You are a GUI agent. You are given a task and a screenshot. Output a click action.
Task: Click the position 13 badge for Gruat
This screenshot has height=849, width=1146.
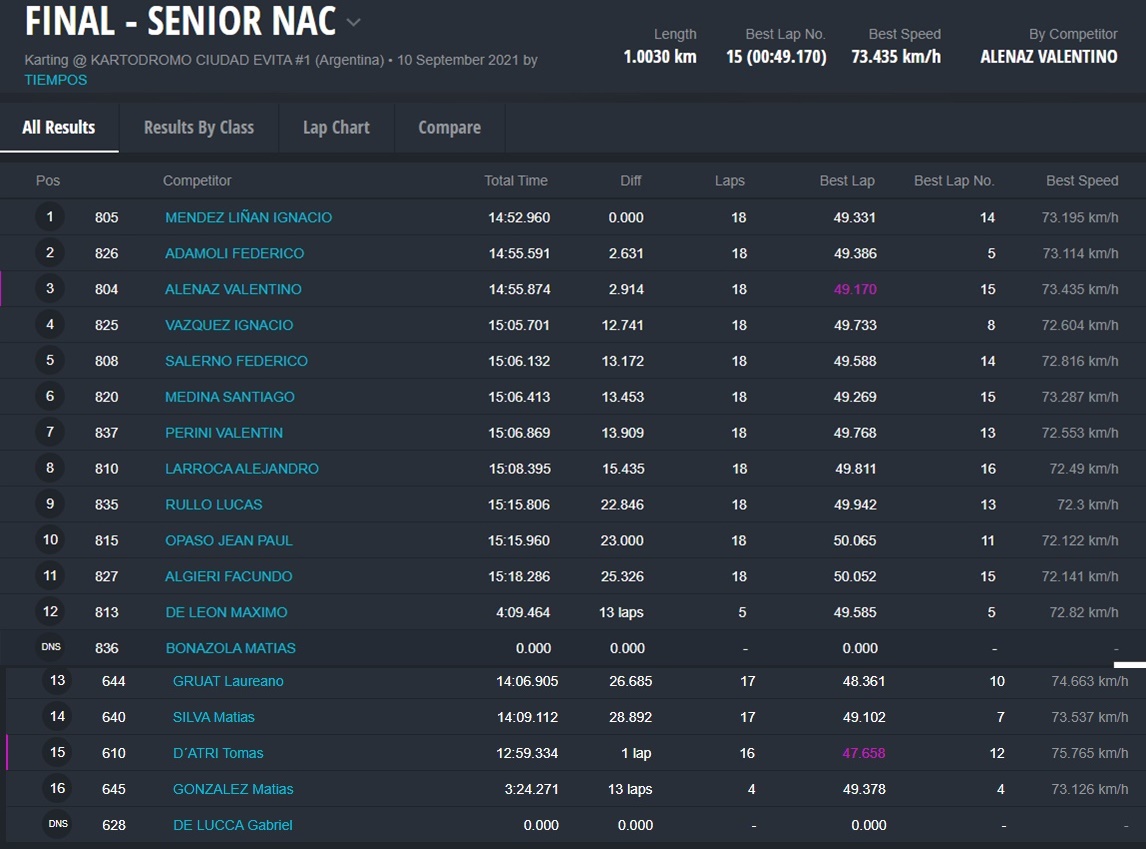(x=58, y=681)
